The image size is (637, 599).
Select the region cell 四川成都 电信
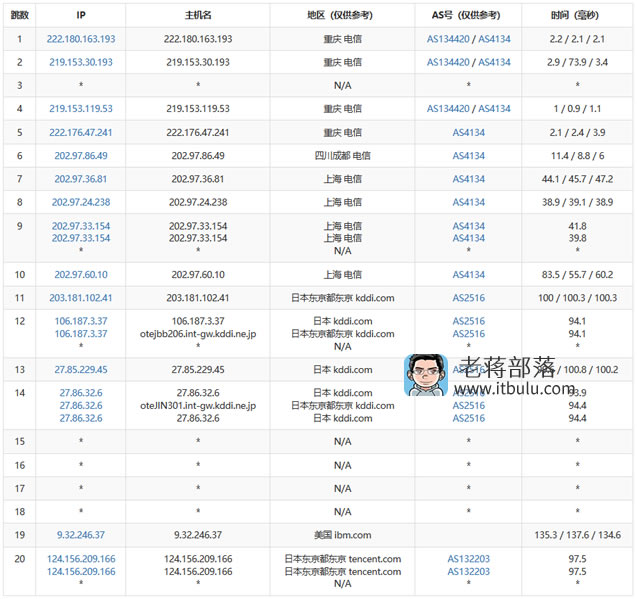342,156
